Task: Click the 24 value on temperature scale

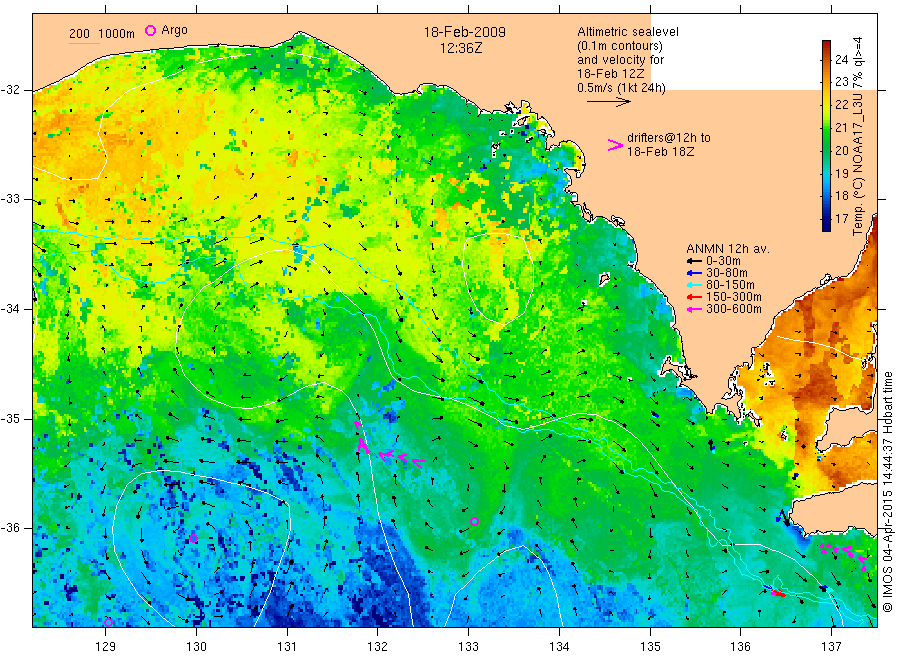Action: tap(841, 60)
